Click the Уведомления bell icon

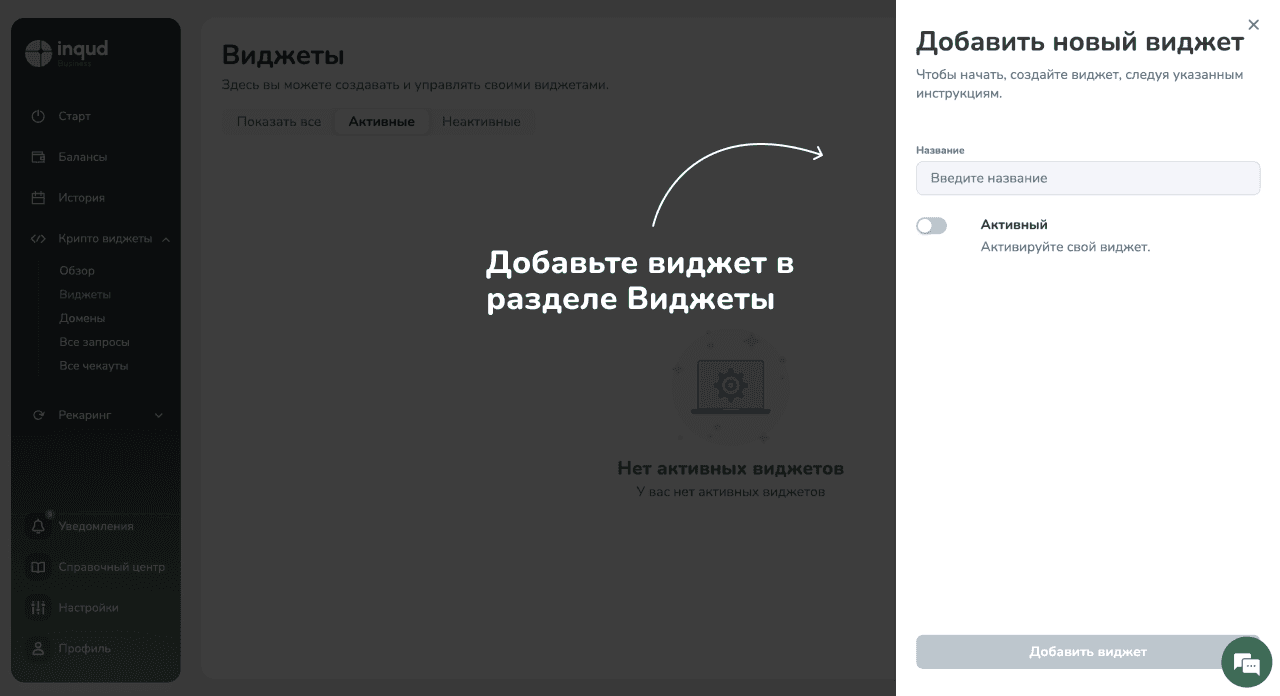[x=38, y=526]
